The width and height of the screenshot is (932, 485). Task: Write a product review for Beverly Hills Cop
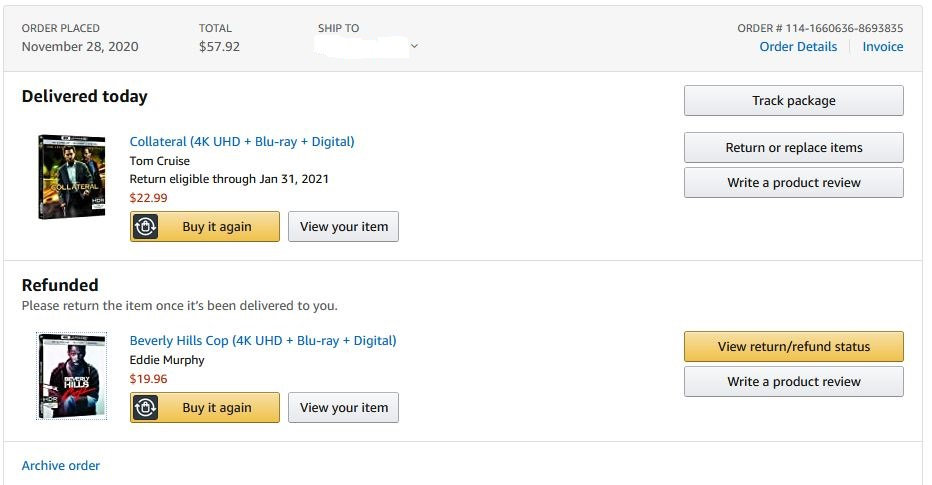[793, 382]
